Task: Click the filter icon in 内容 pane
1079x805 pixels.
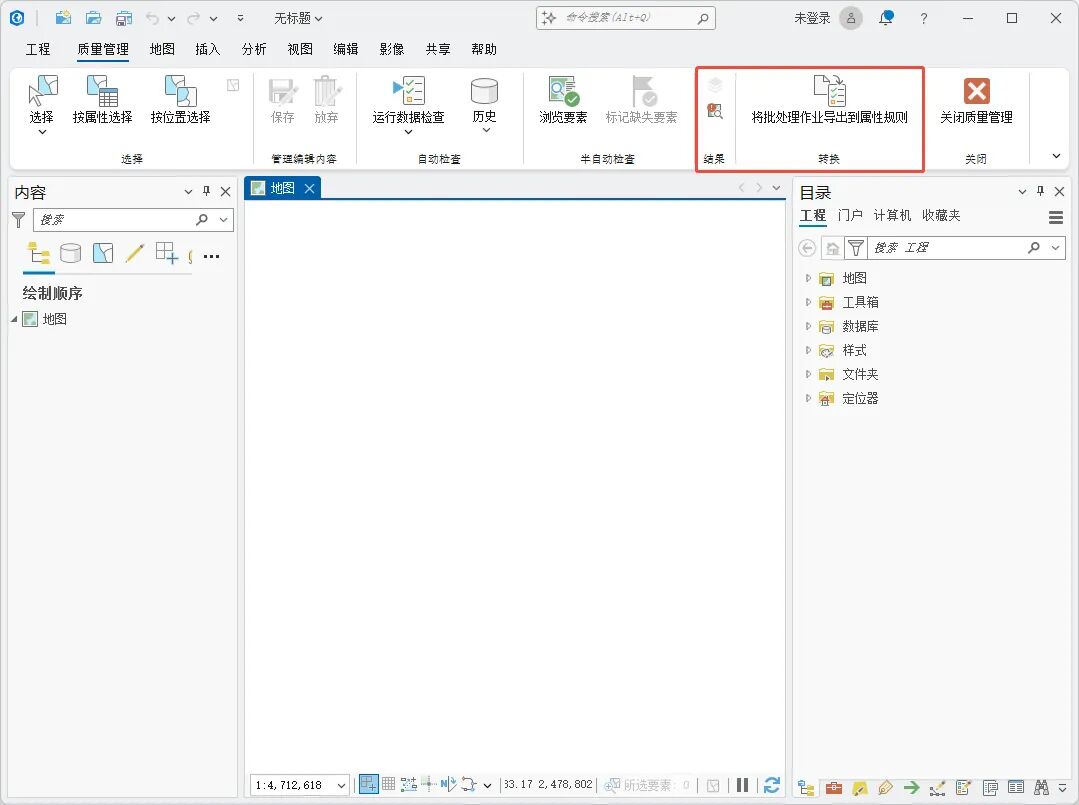Action: click(x=19, y=219)
